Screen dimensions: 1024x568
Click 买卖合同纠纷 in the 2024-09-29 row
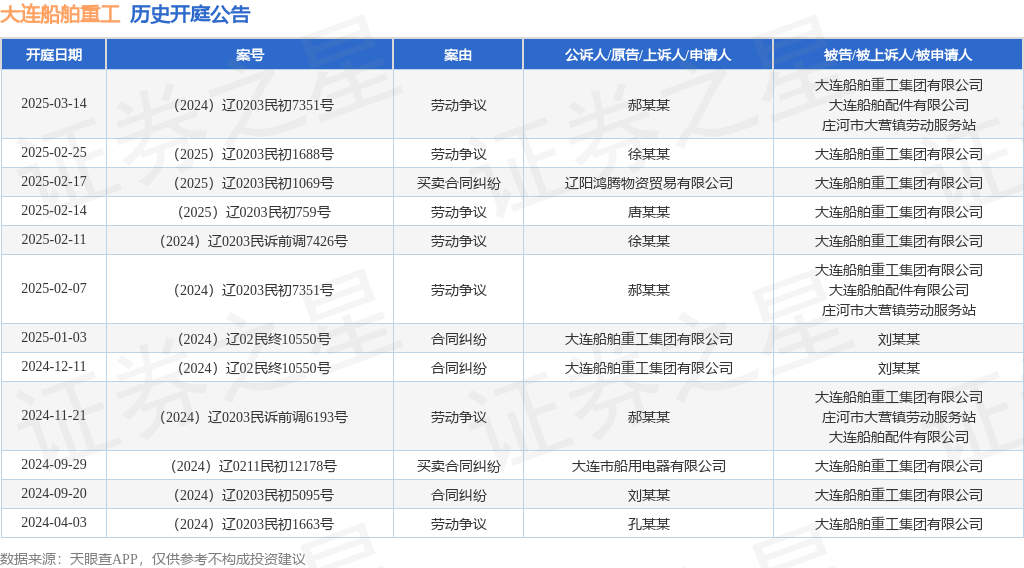pos(458,466)
